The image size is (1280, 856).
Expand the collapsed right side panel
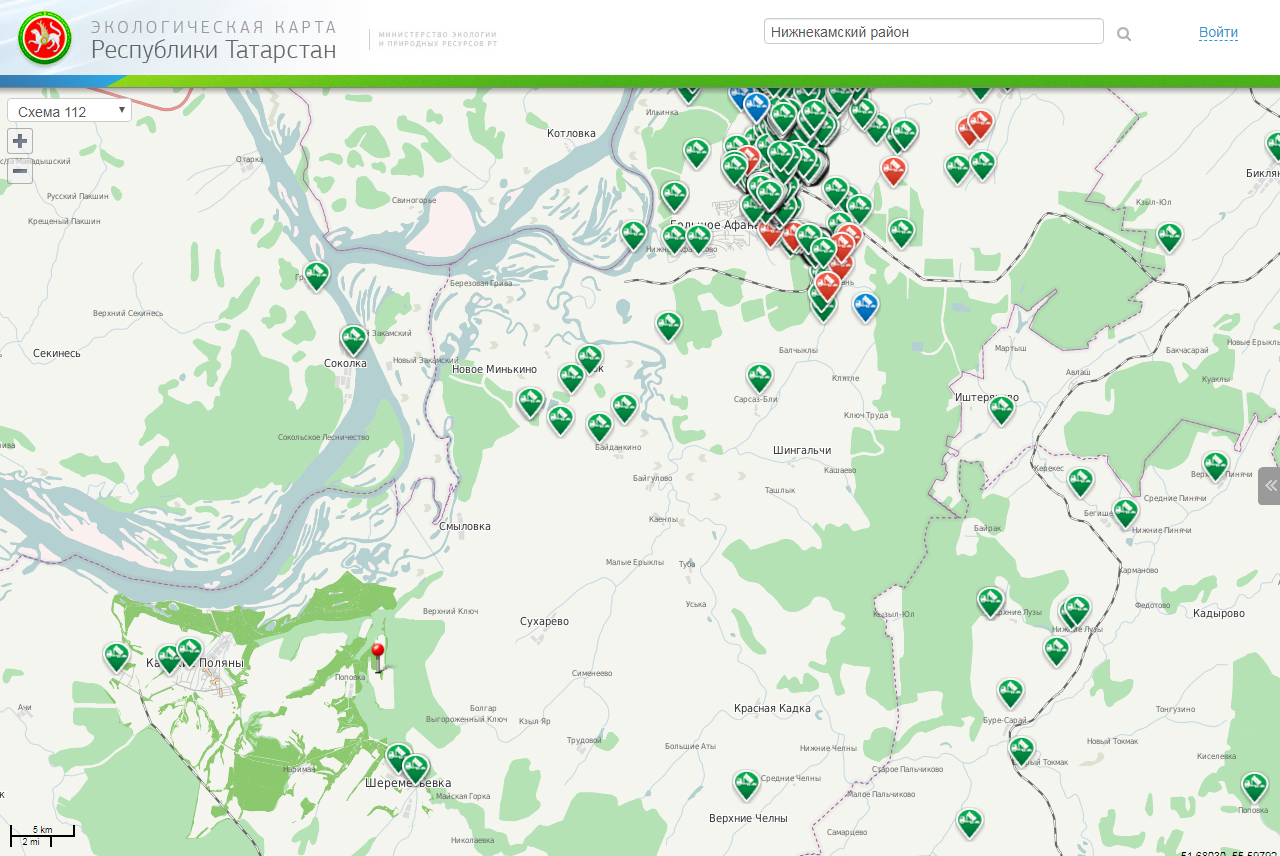pos(1270,486)
